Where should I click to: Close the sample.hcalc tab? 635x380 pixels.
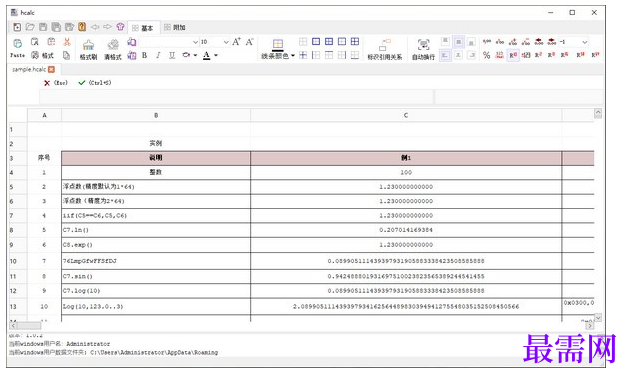pos(51,69)
